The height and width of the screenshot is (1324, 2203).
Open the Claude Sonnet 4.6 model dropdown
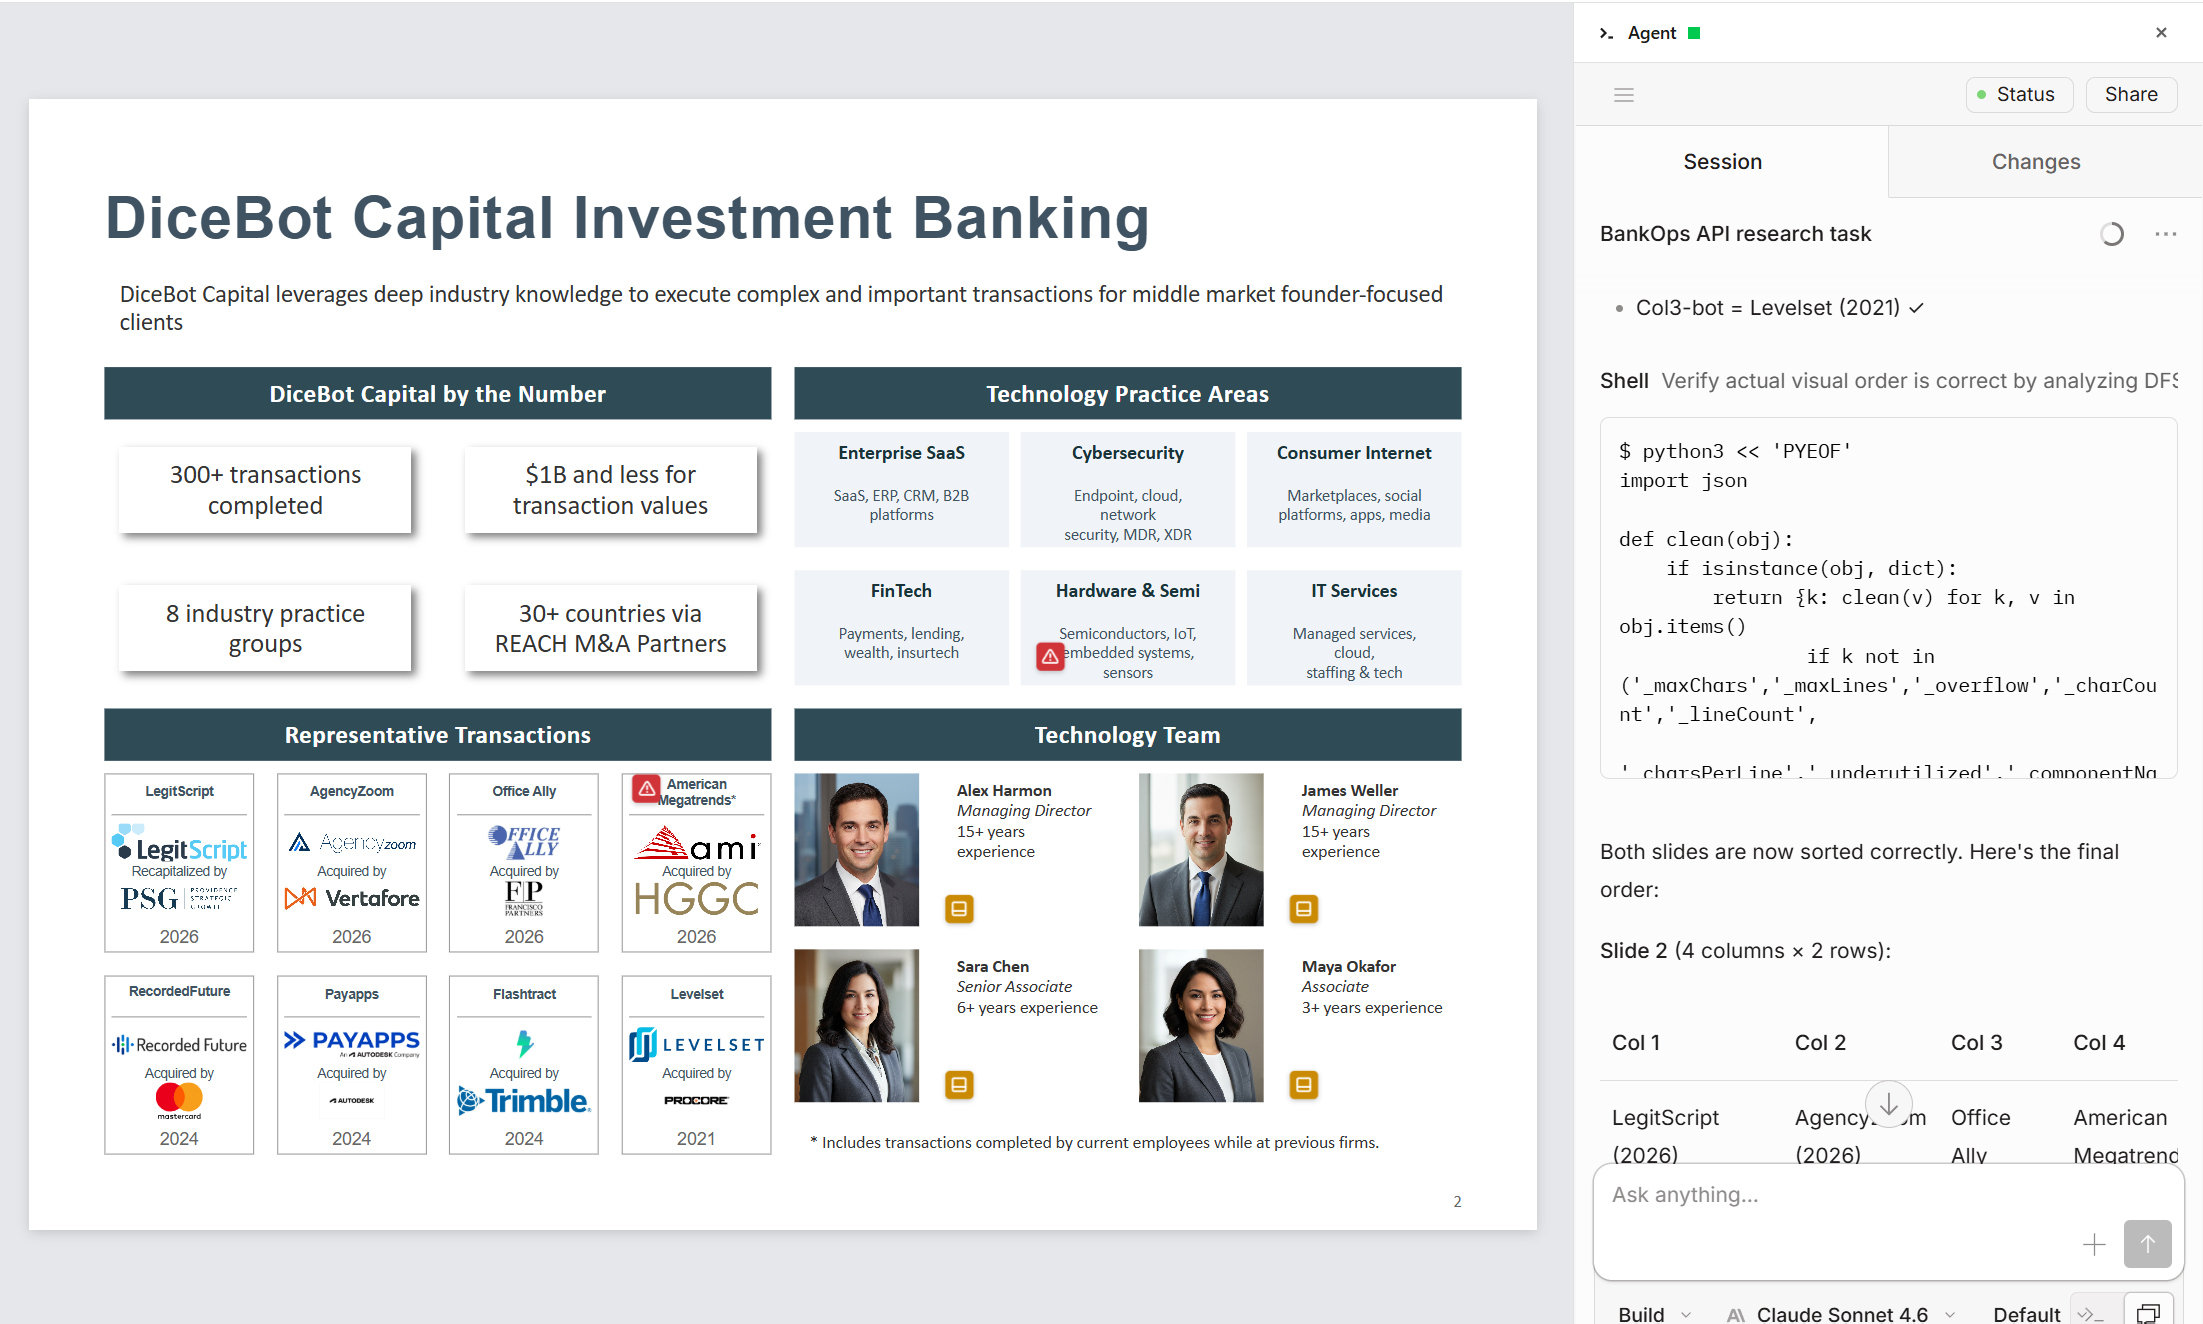[x=1841, y=1313]
